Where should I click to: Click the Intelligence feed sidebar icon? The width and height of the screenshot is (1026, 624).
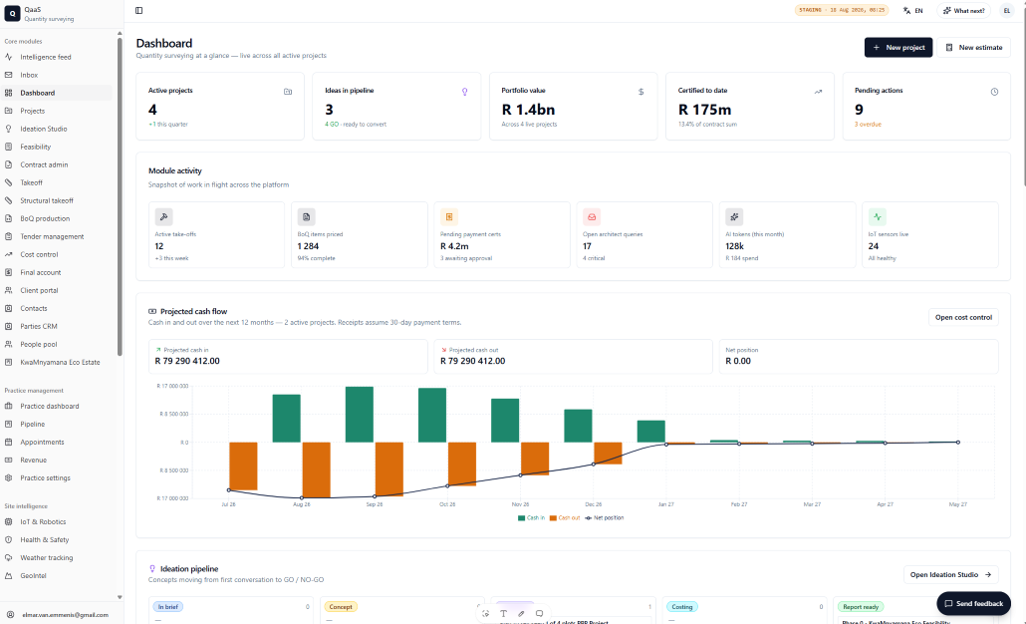[x=9, y=57]
